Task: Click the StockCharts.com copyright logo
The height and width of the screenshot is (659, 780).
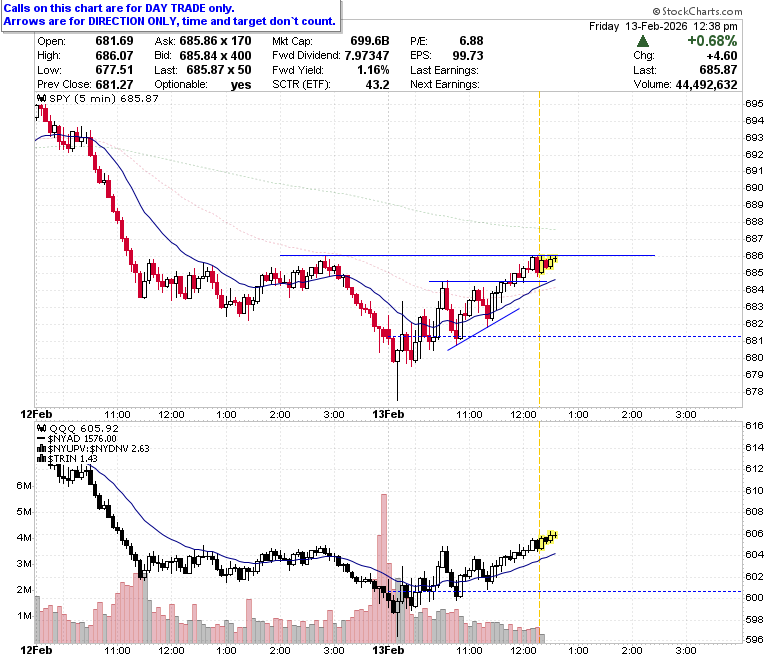Action: [697, 11]
